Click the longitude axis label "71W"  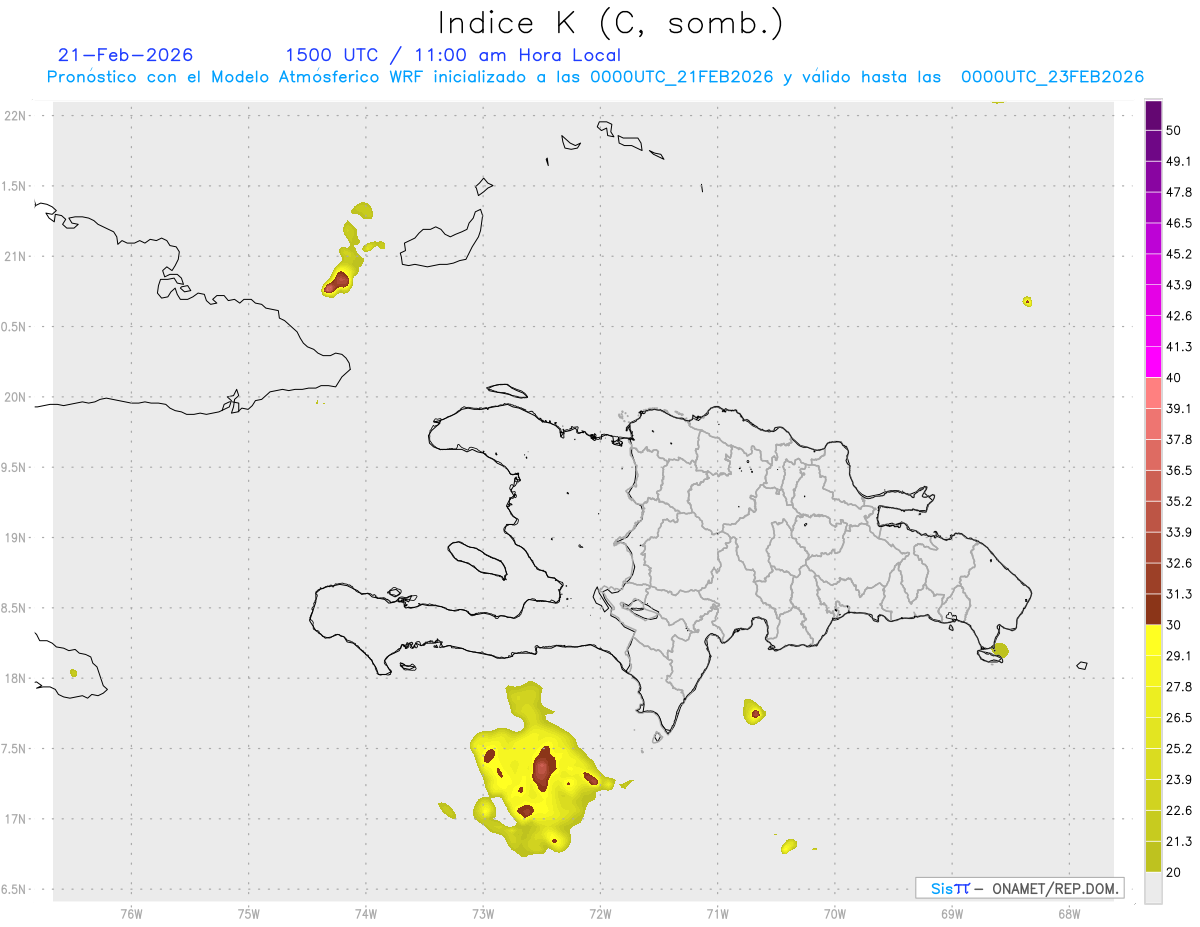coord(717,913)
